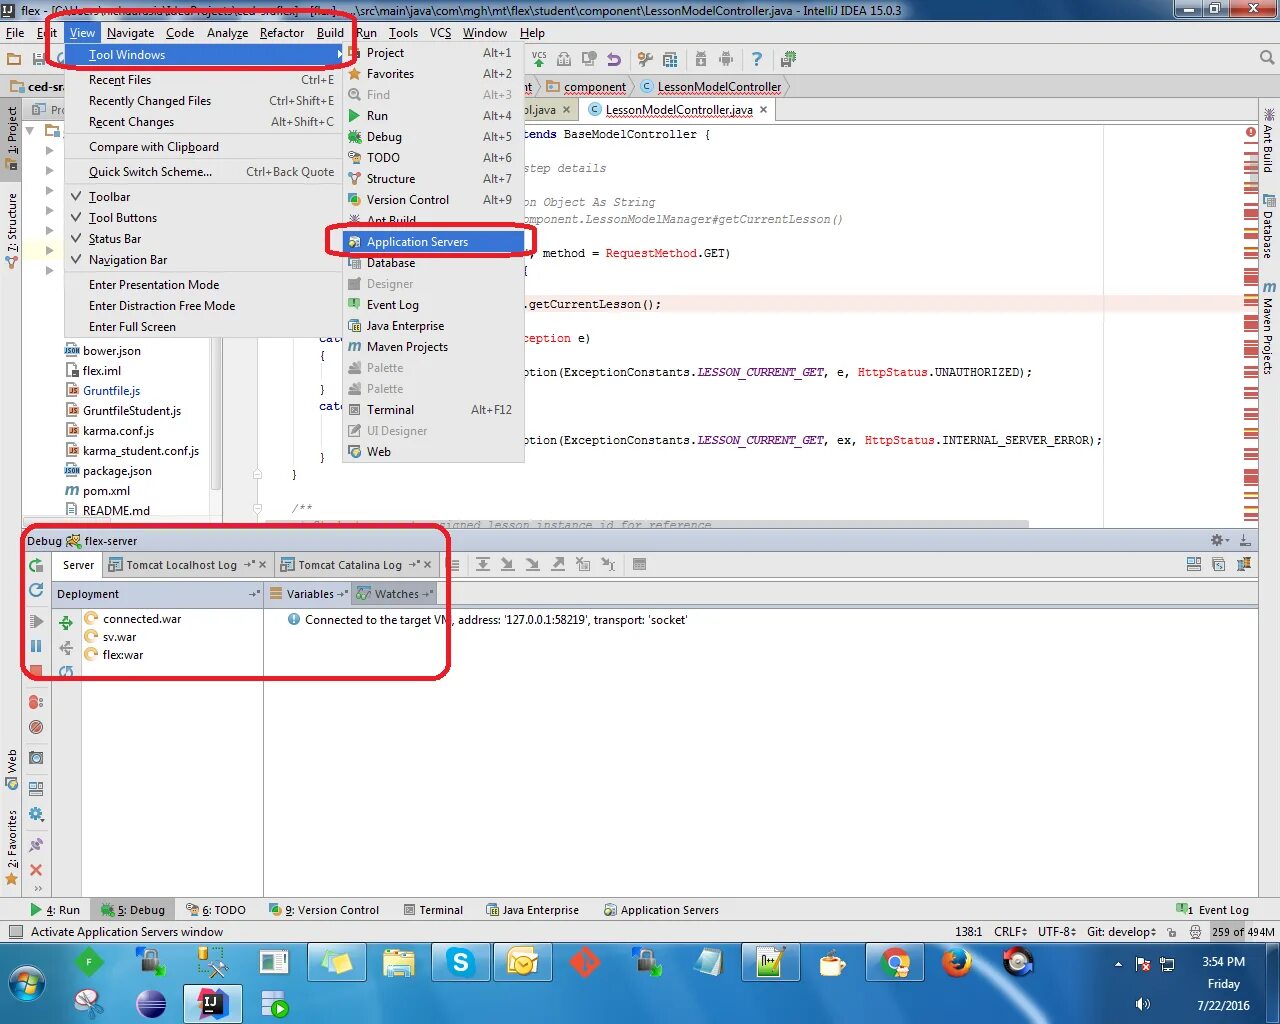Click the blue Help question mark icon
The height and width of the screenshot is (1024, 1280).
pos(757,59)
